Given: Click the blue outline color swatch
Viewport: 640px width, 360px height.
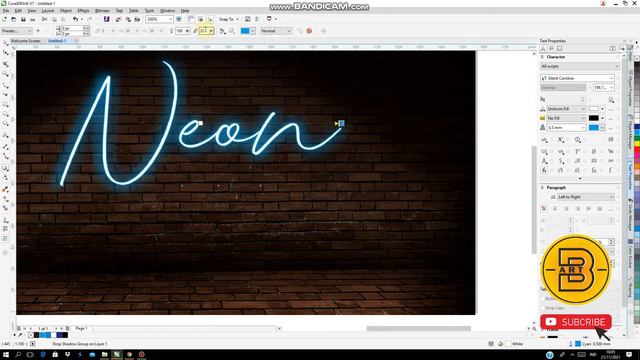Looking at the screenshot, I should (594, 127).
